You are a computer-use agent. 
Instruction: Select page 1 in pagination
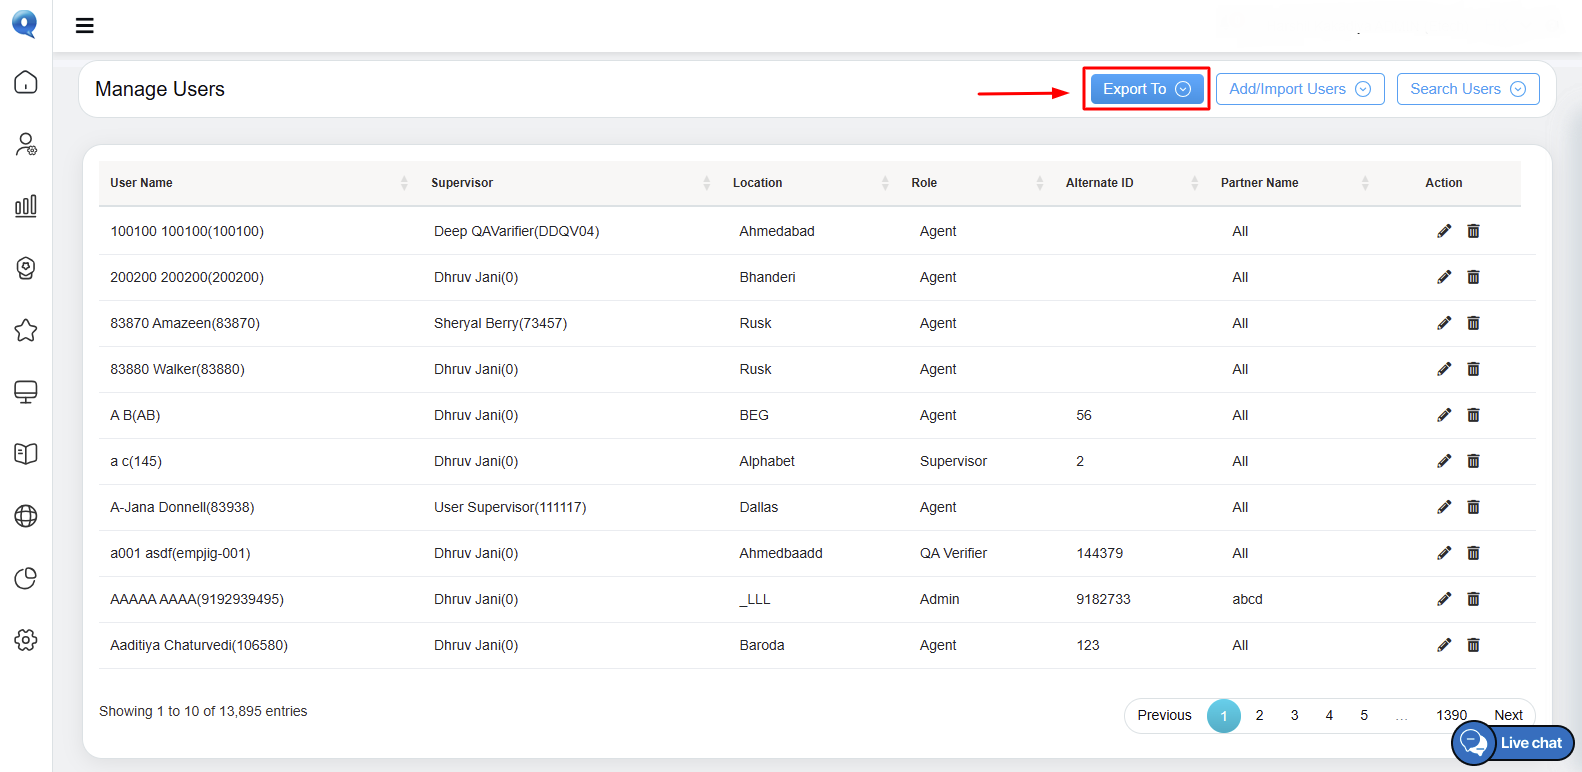(1224, 716)
